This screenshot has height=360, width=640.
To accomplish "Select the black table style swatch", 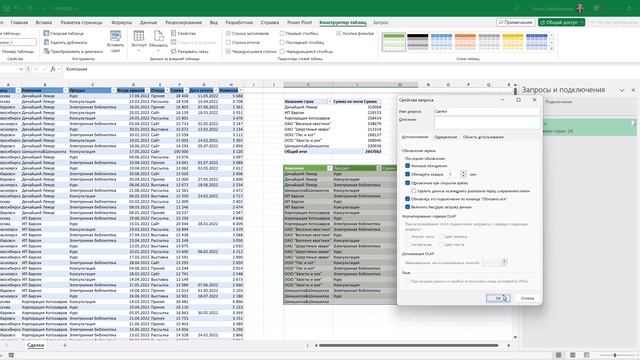I will tap(418, 42).
